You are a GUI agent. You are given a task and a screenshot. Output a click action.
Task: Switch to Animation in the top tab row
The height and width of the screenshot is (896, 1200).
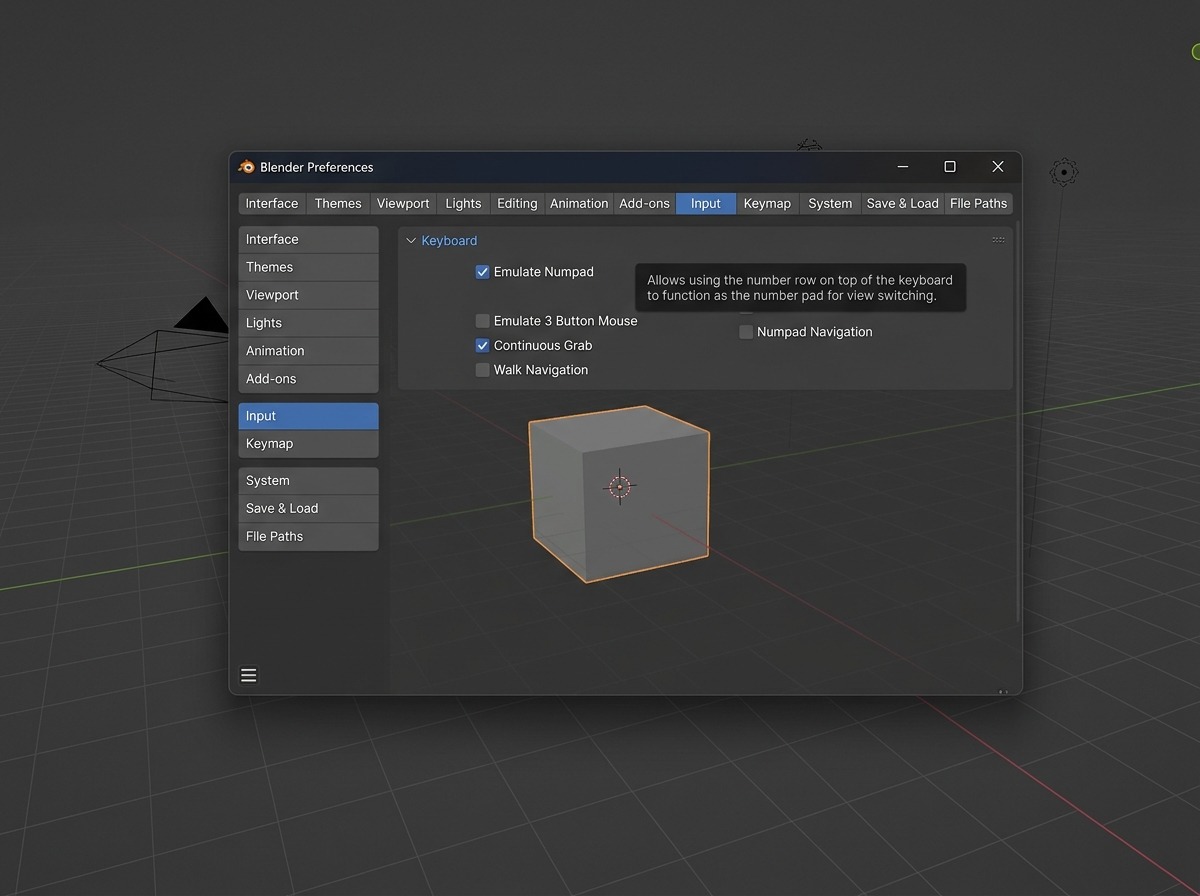coord(579,203)
